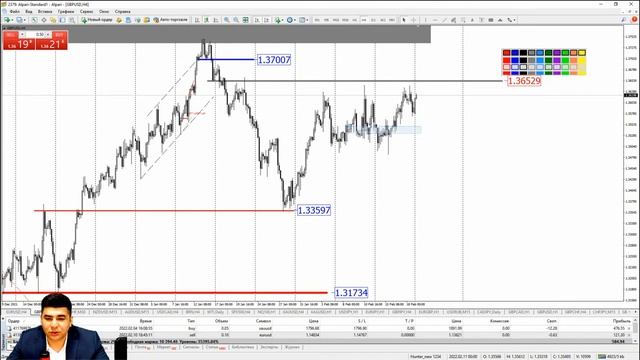Toggle the Navigator panel icon

pos(53,20)
